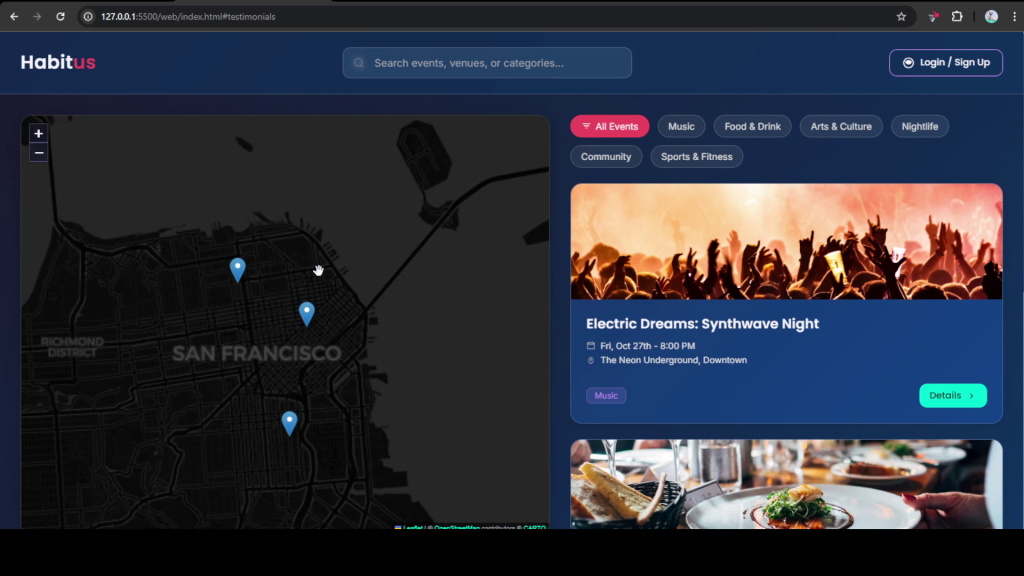The image size is (1024, 576).
Task: Open the browser three-dot menu
Action: click(x=1014, y=17)
